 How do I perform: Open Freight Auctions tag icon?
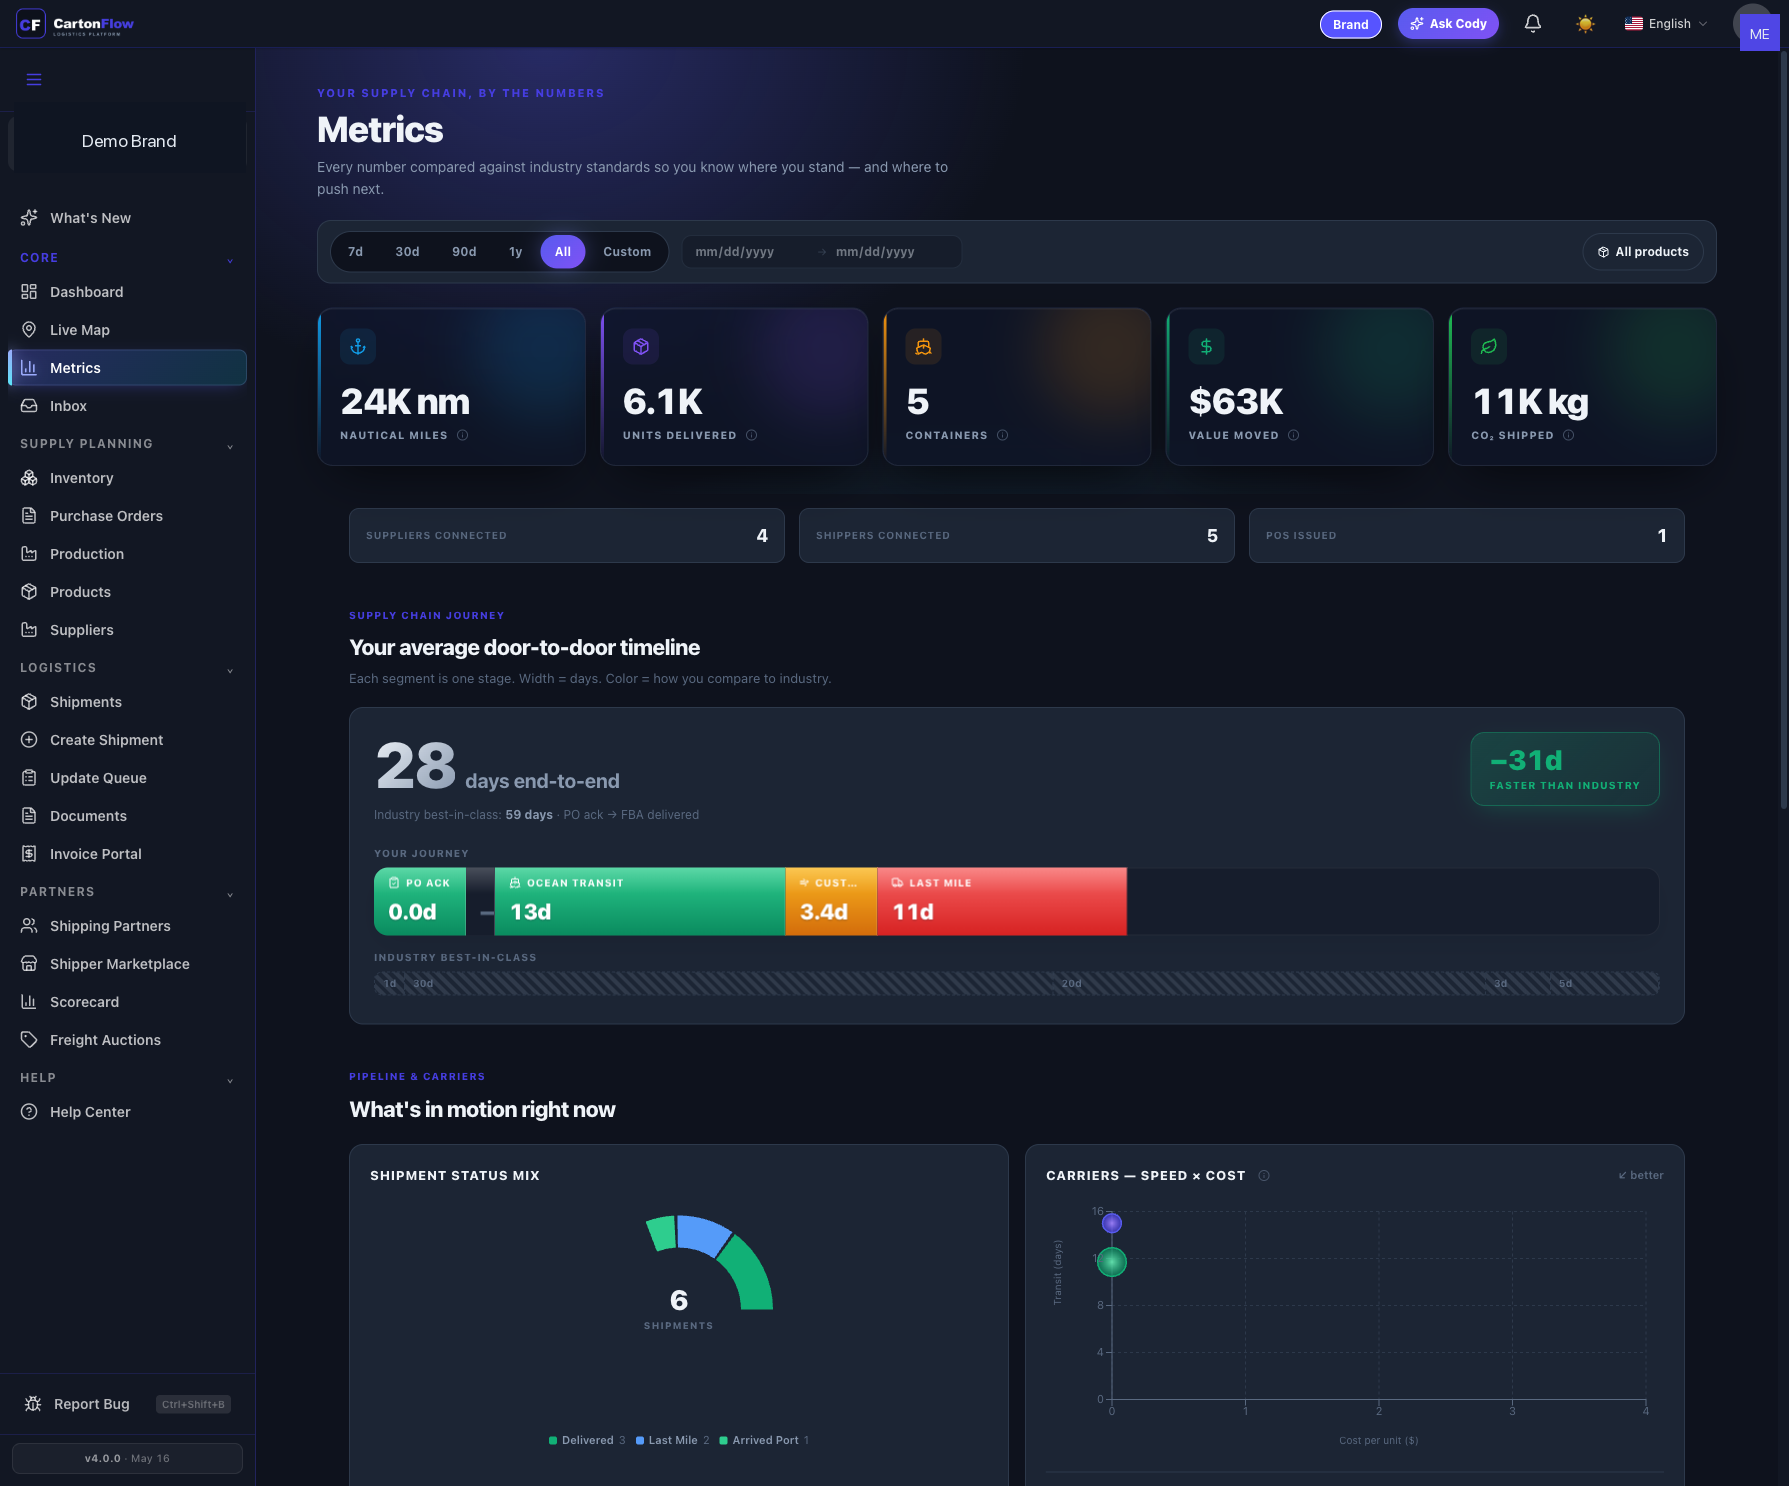[29, 1040]
